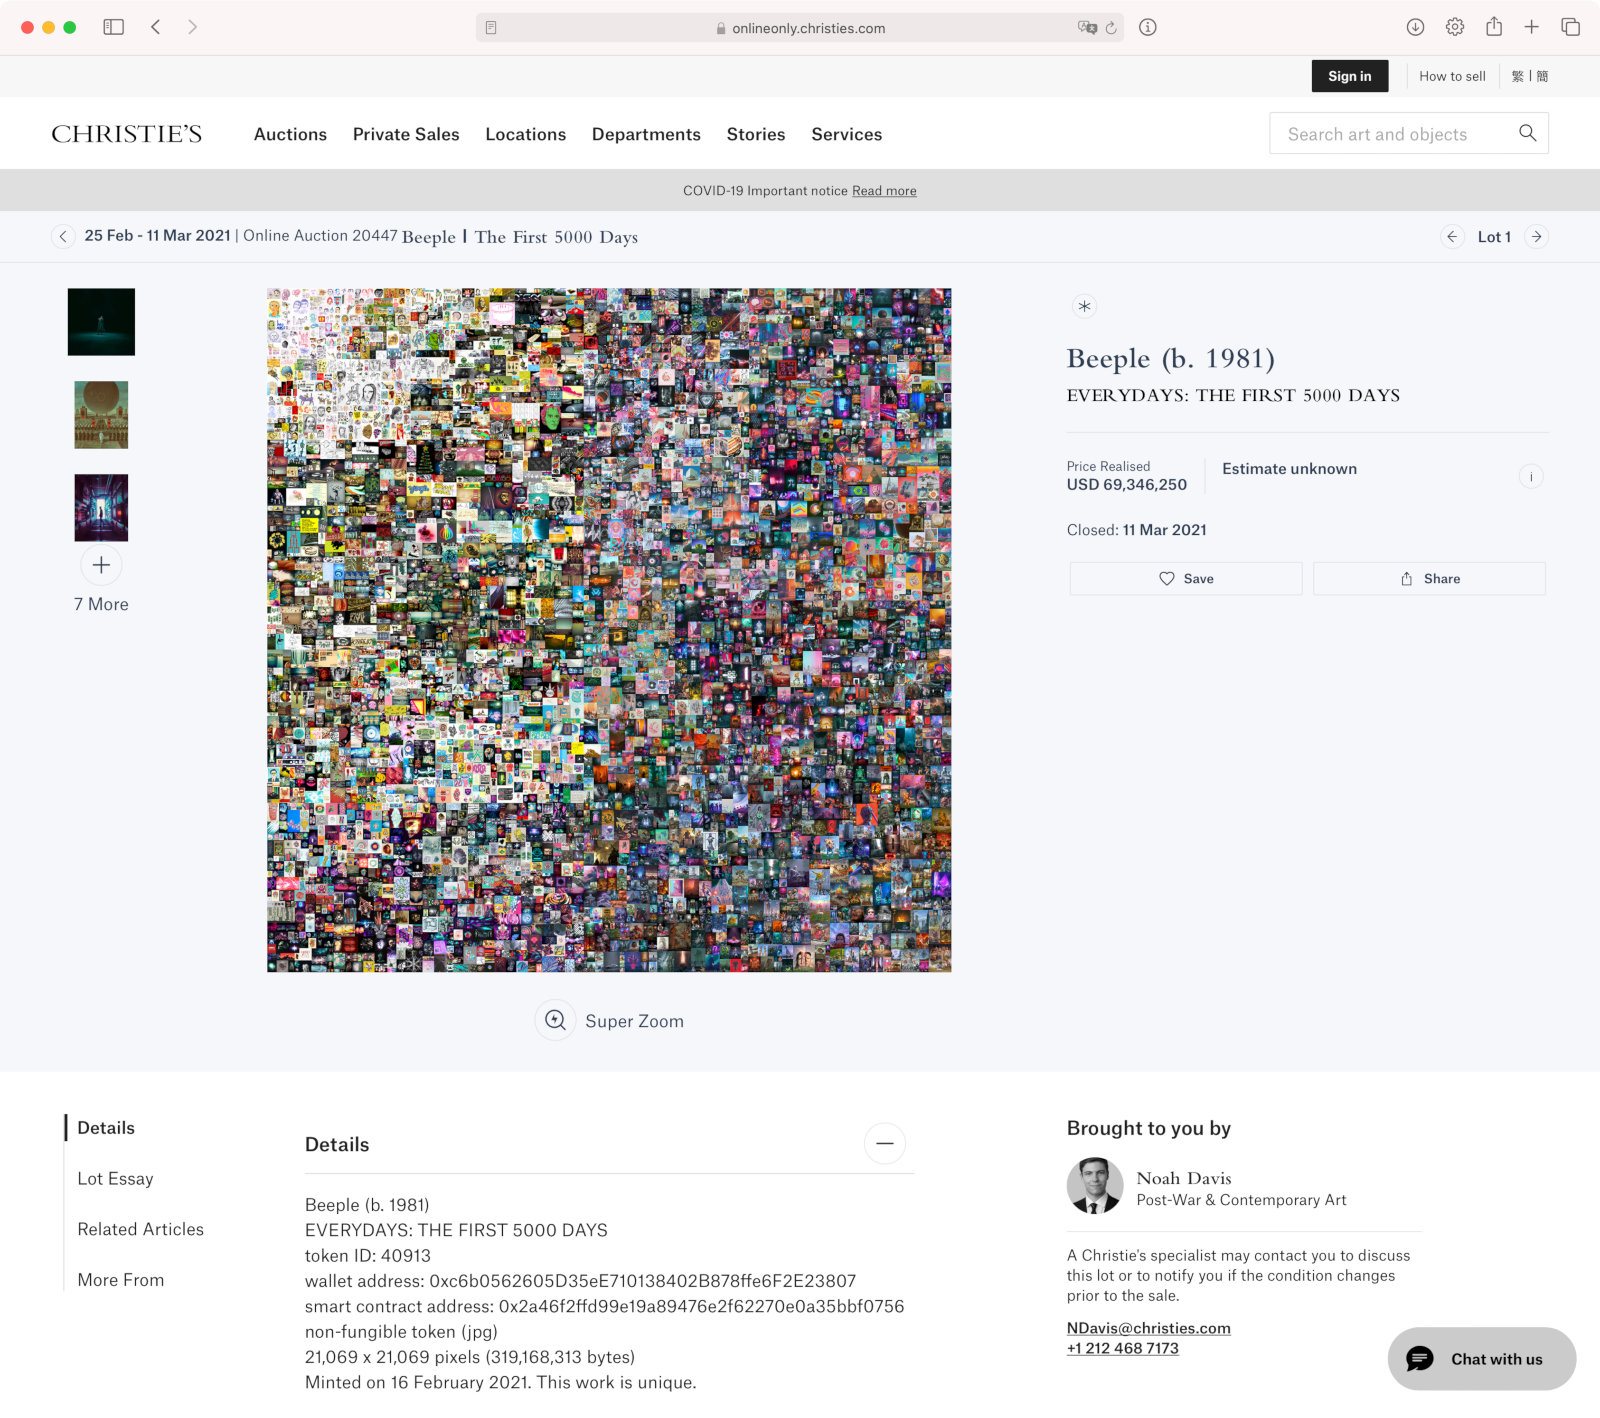Open the estimate info icon
Image resolution: width=1600 pixels, height=1418 pixels.
tap(1531, 477)
